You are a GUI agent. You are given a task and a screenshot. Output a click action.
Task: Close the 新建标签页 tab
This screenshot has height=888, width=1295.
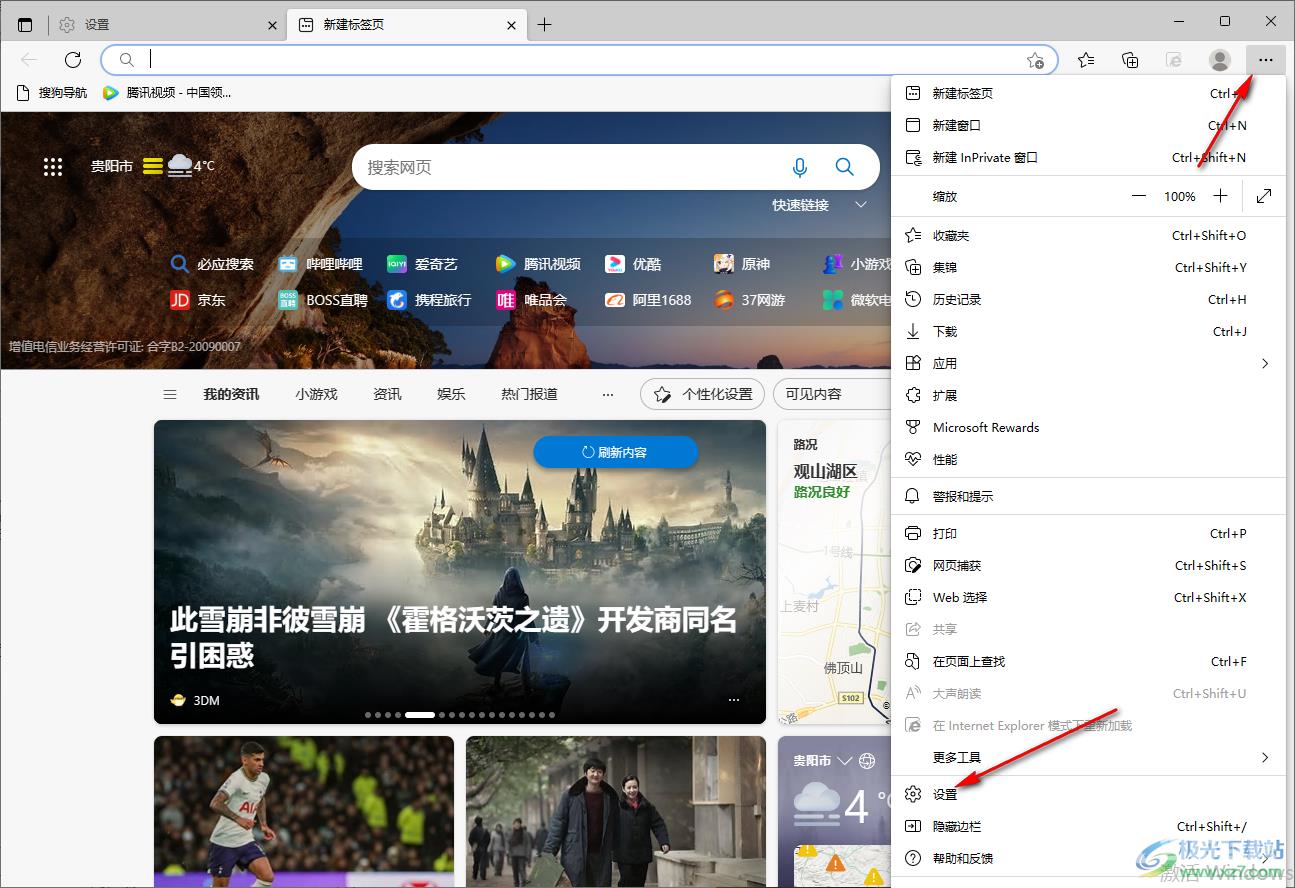pyautogui.click(x=511, y=25)
